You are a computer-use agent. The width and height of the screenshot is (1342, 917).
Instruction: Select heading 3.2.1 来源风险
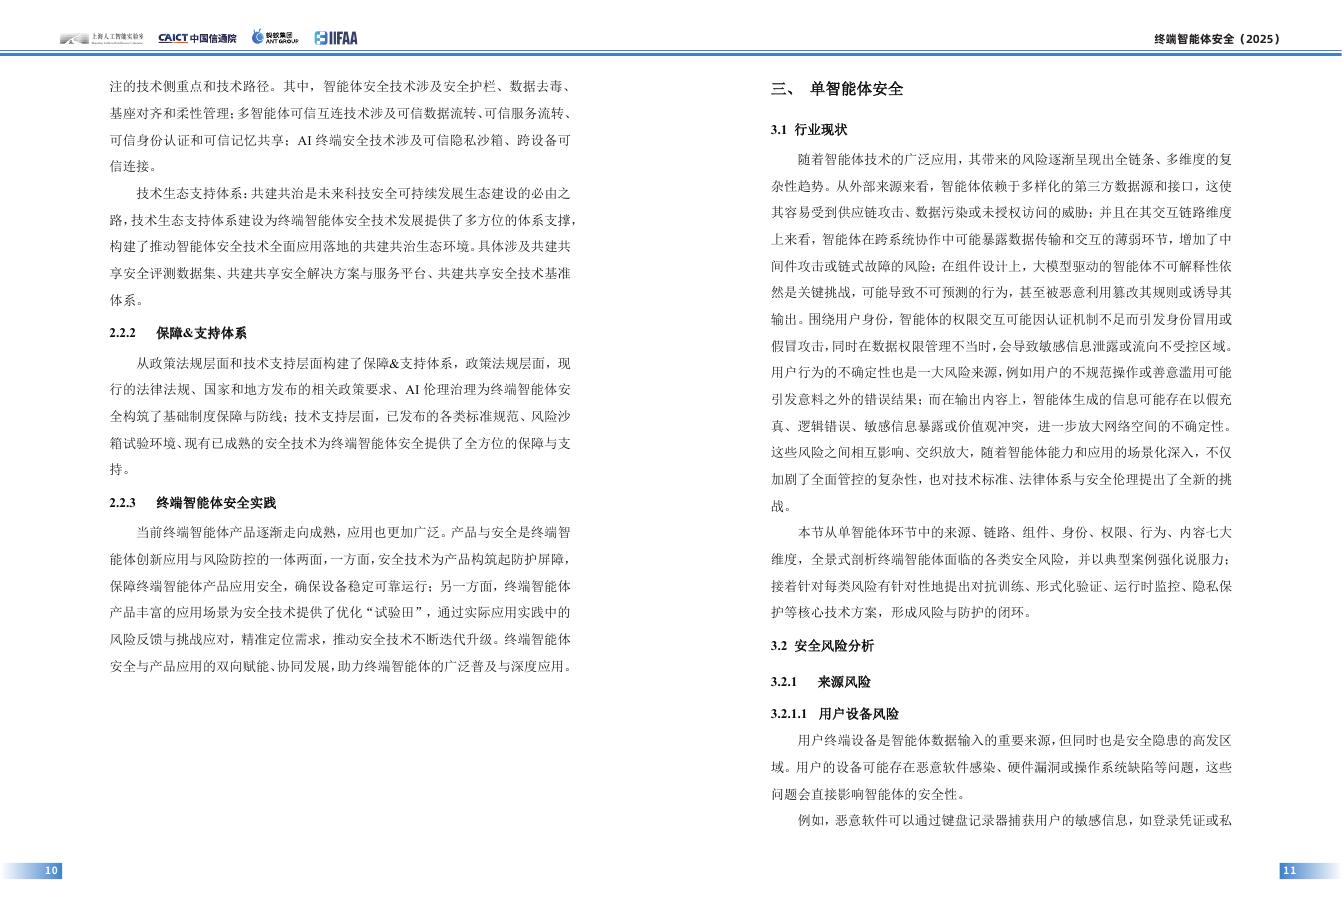click(821, 683)
